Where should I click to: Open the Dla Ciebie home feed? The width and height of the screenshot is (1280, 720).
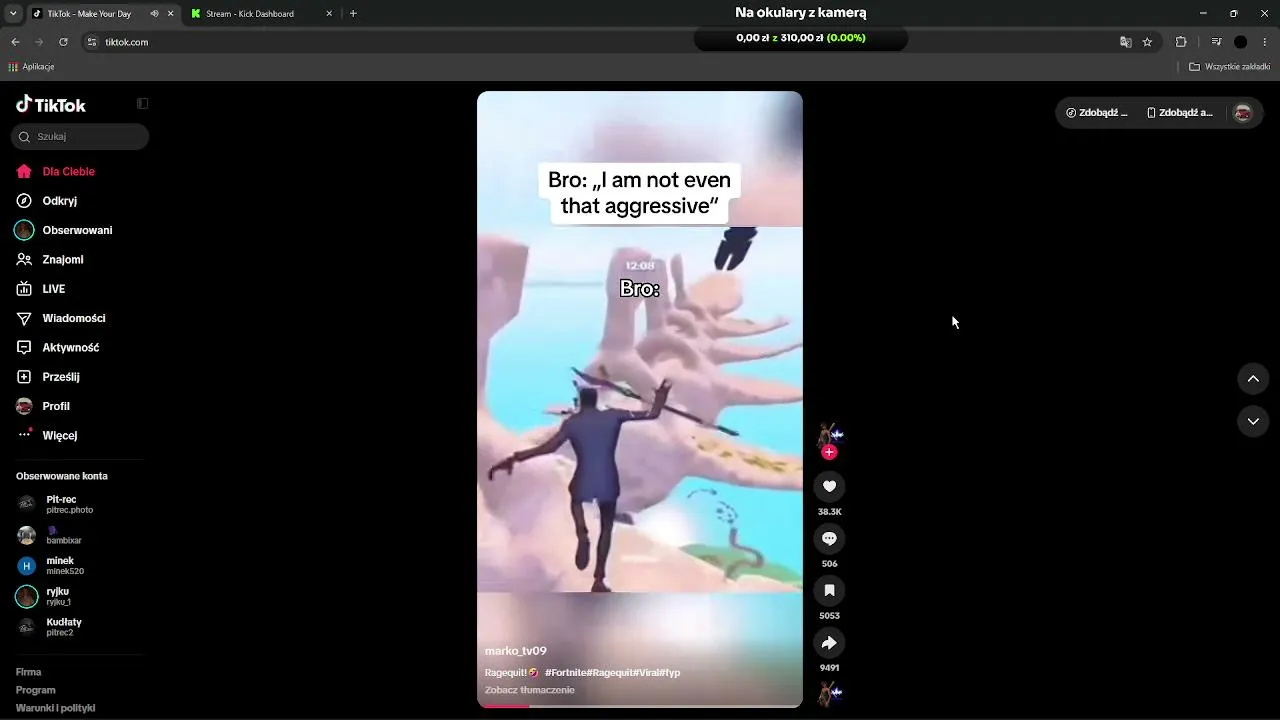tap(56, 172)
